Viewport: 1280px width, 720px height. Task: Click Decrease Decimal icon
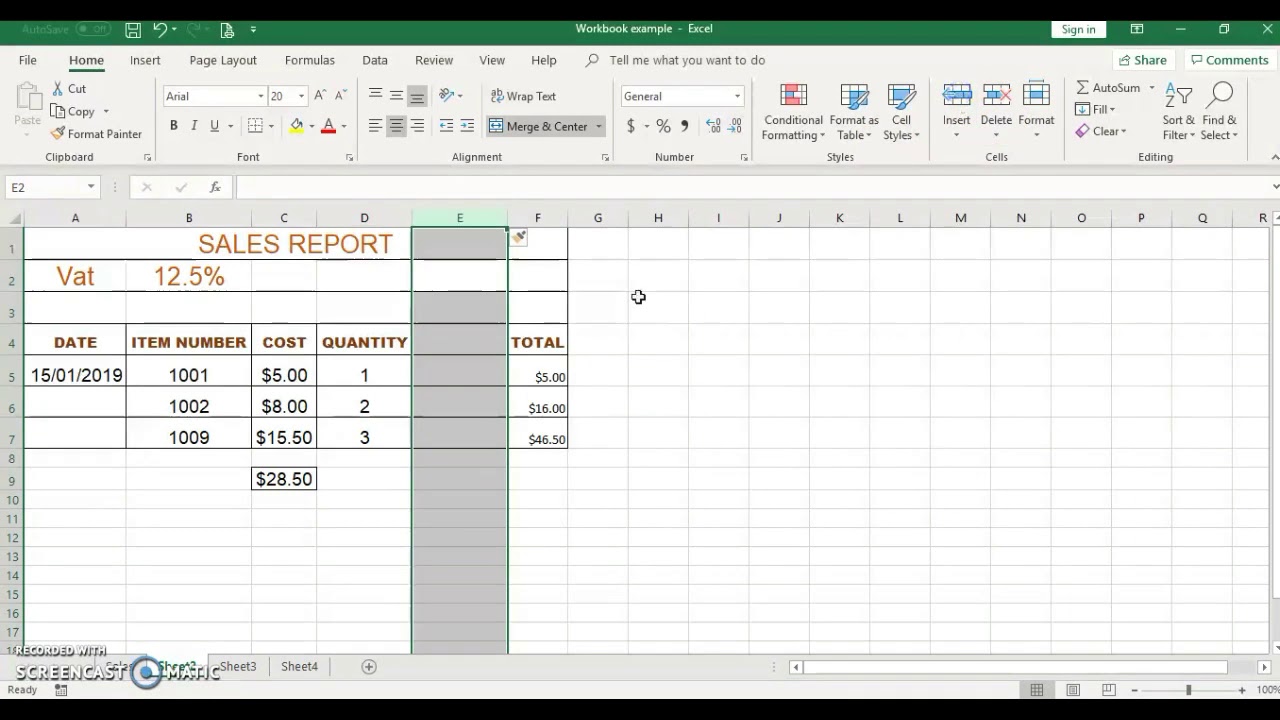pyautogui.click(x=735, y=126)
